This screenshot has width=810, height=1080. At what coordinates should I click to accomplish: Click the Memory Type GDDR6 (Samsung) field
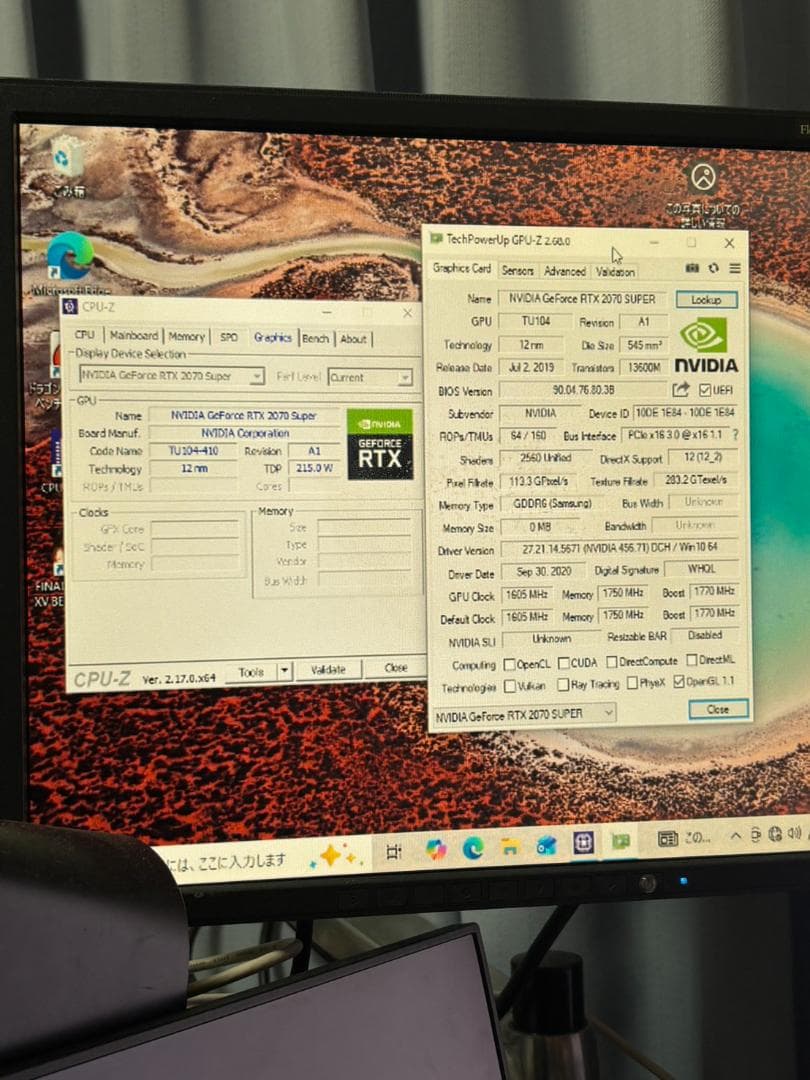[x=552, y=503]
